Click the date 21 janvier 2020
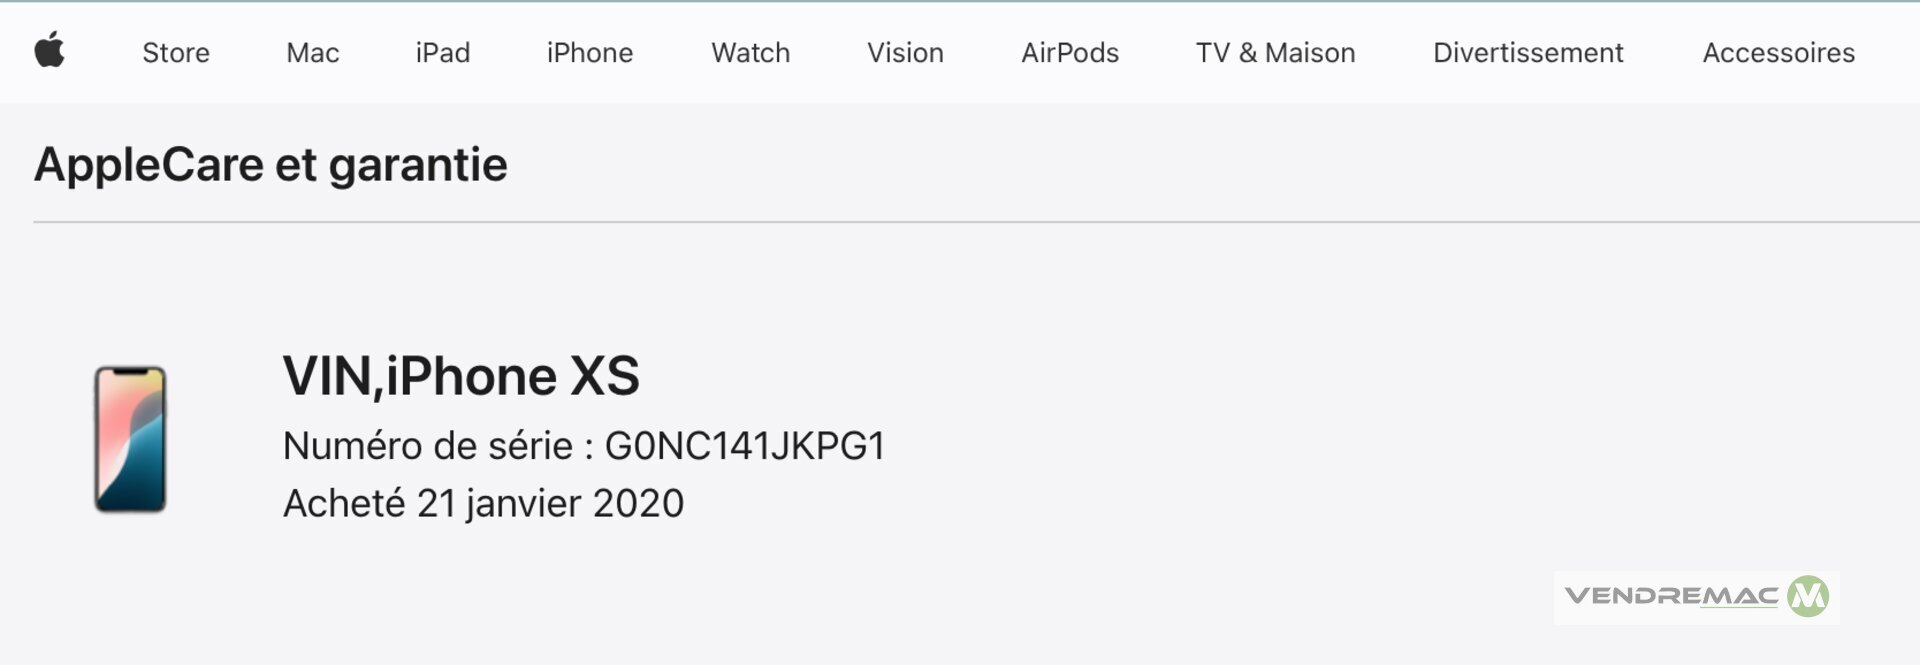The image size is (1920, 665). coord(550,504)
